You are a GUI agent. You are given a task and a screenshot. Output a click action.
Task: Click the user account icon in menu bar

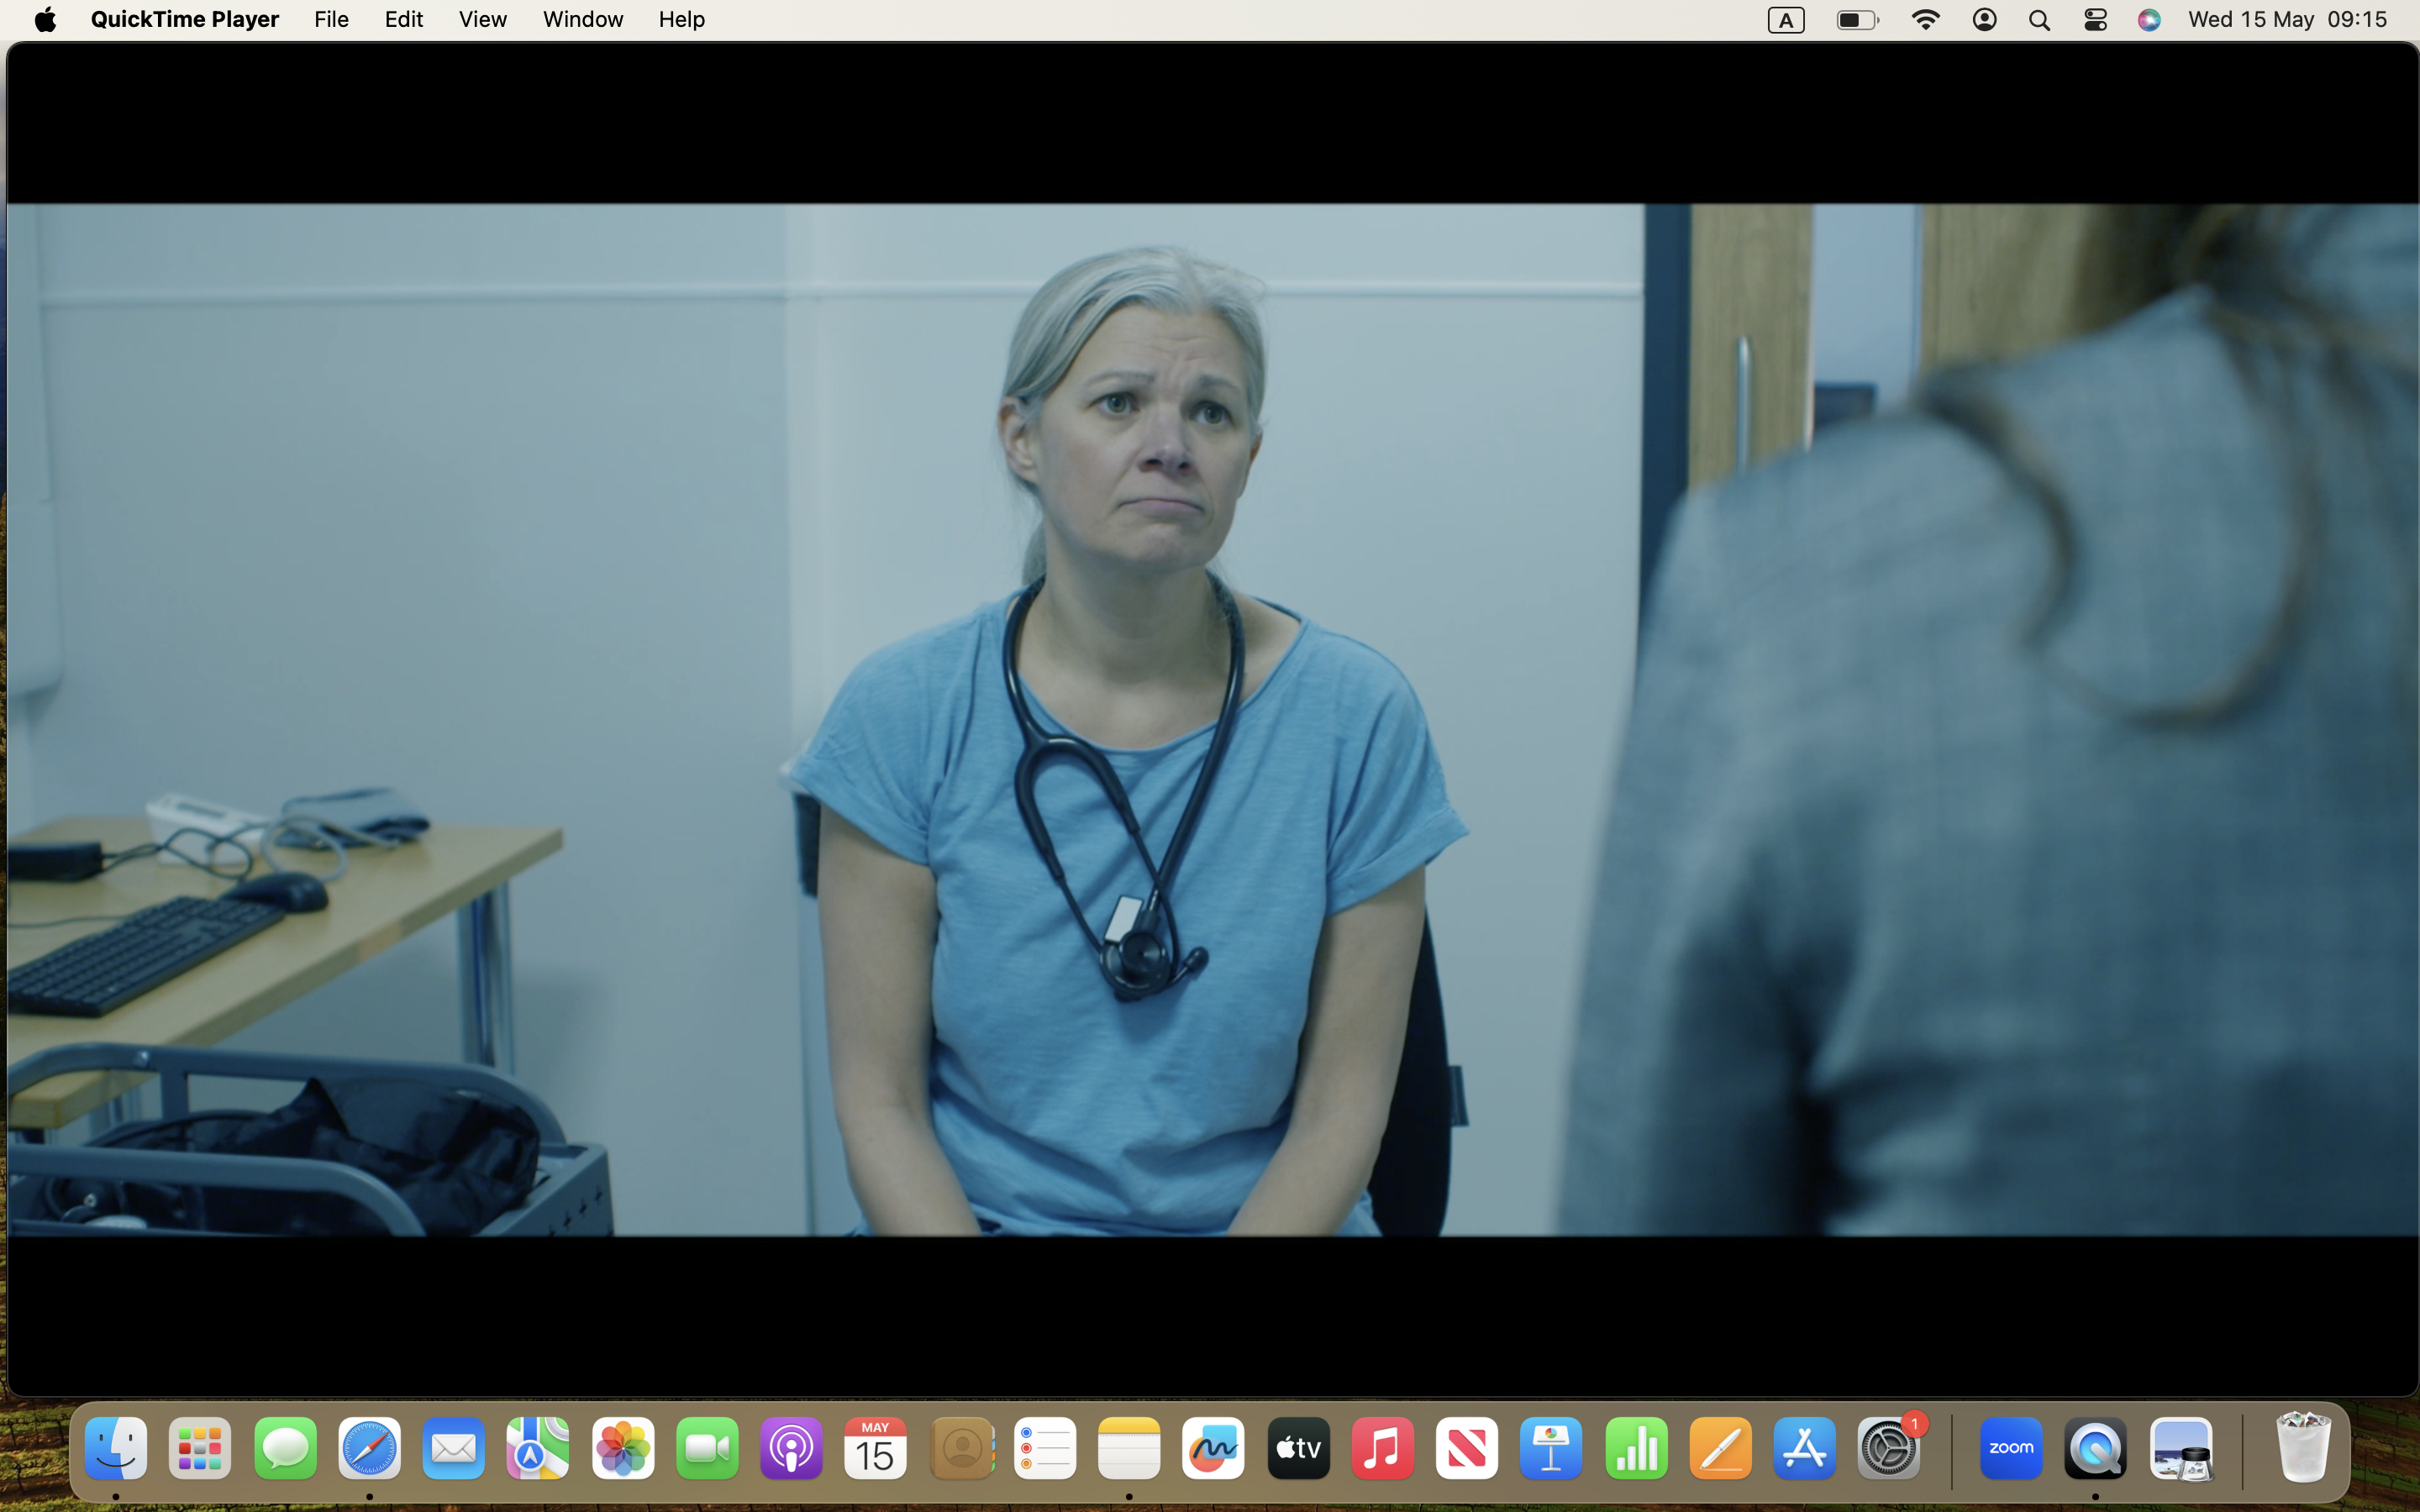point(1984,20)
